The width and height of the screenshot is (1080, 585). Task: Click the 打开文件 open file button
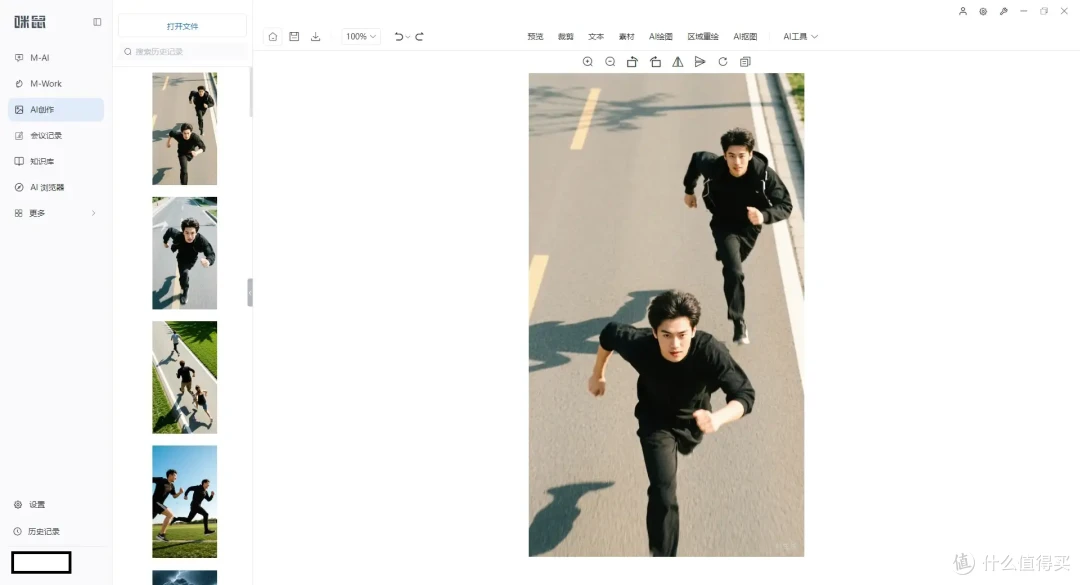pos(183,25)
